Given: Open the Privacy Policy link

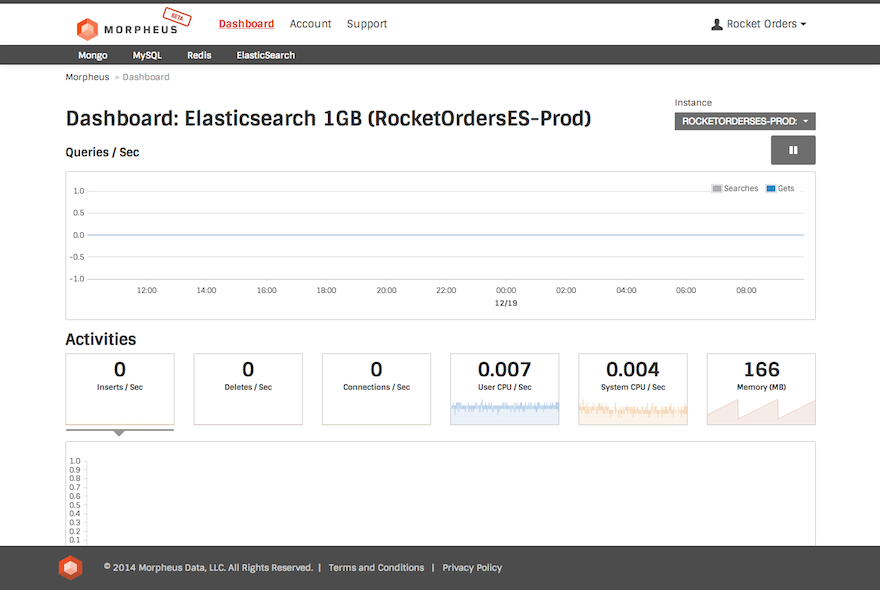Looking at the screenshot, I should click(472, 568).
